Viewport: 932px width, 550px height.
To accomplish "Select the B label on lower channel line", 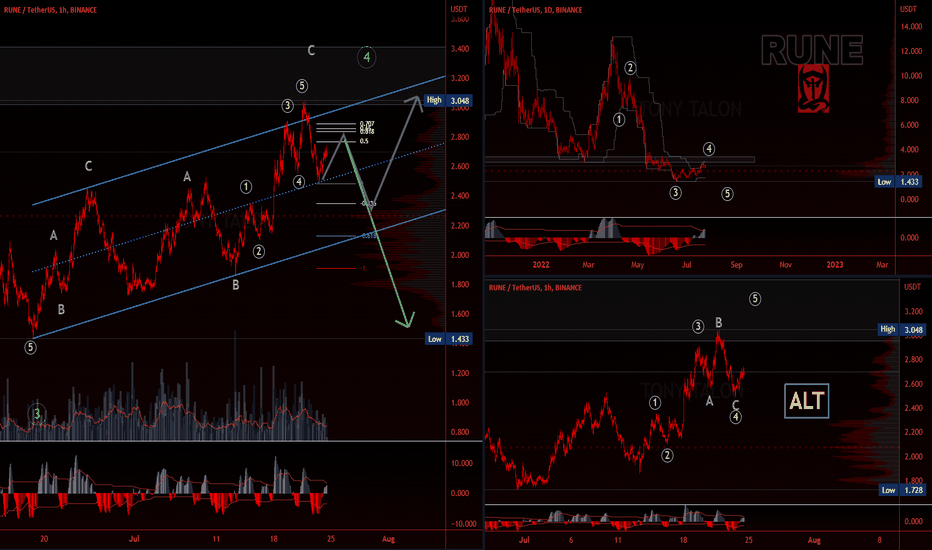I will point(235,285).
